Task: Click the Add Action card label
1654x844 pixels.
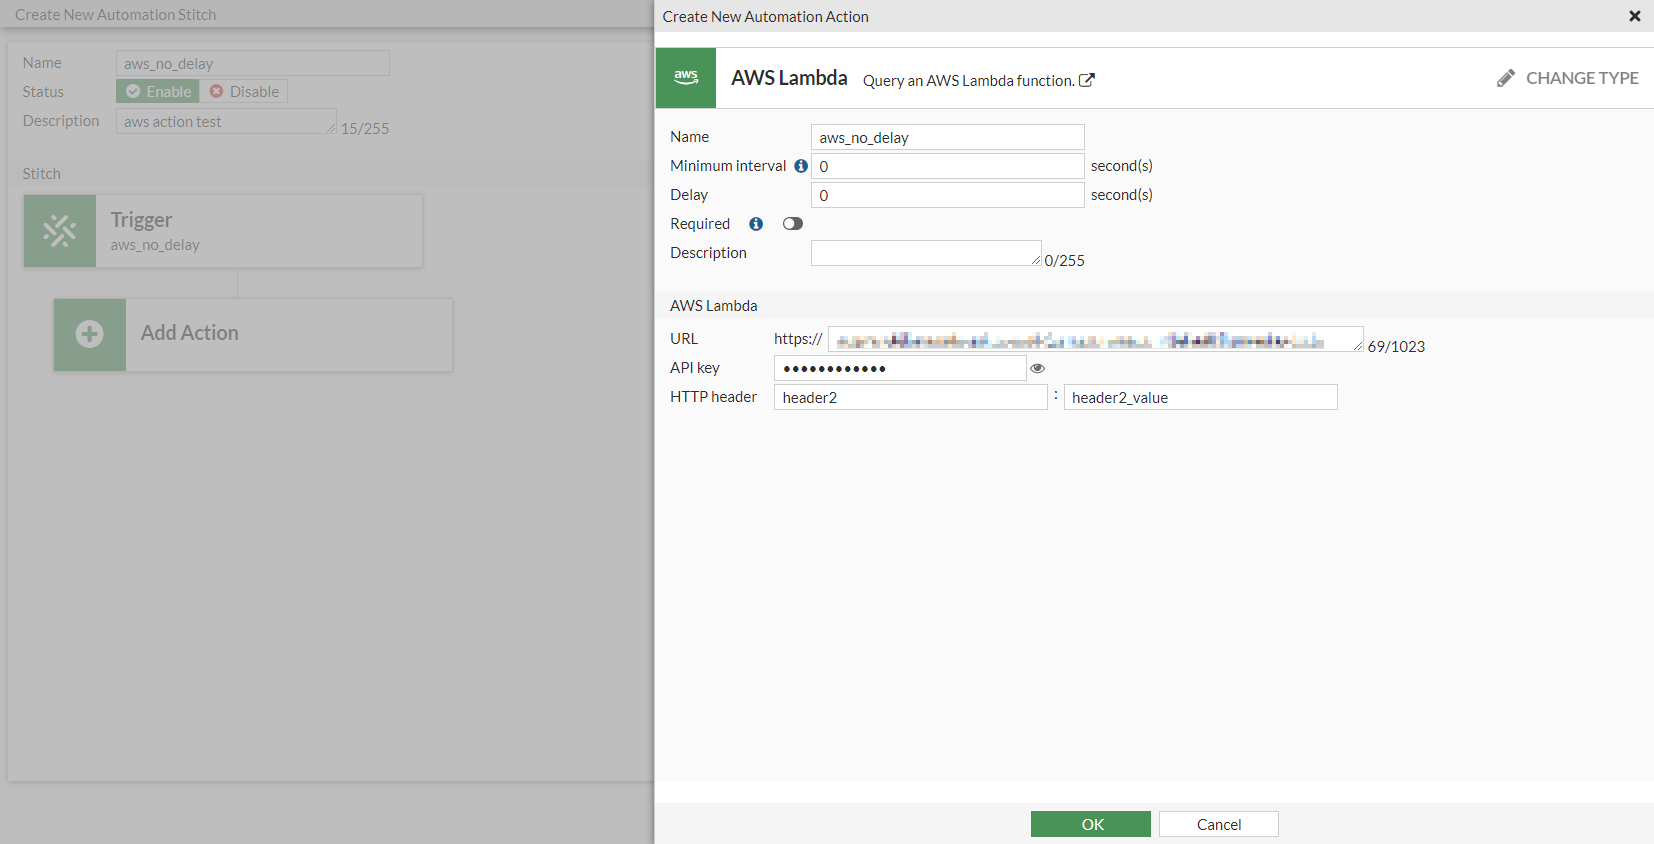Action: 190,333
